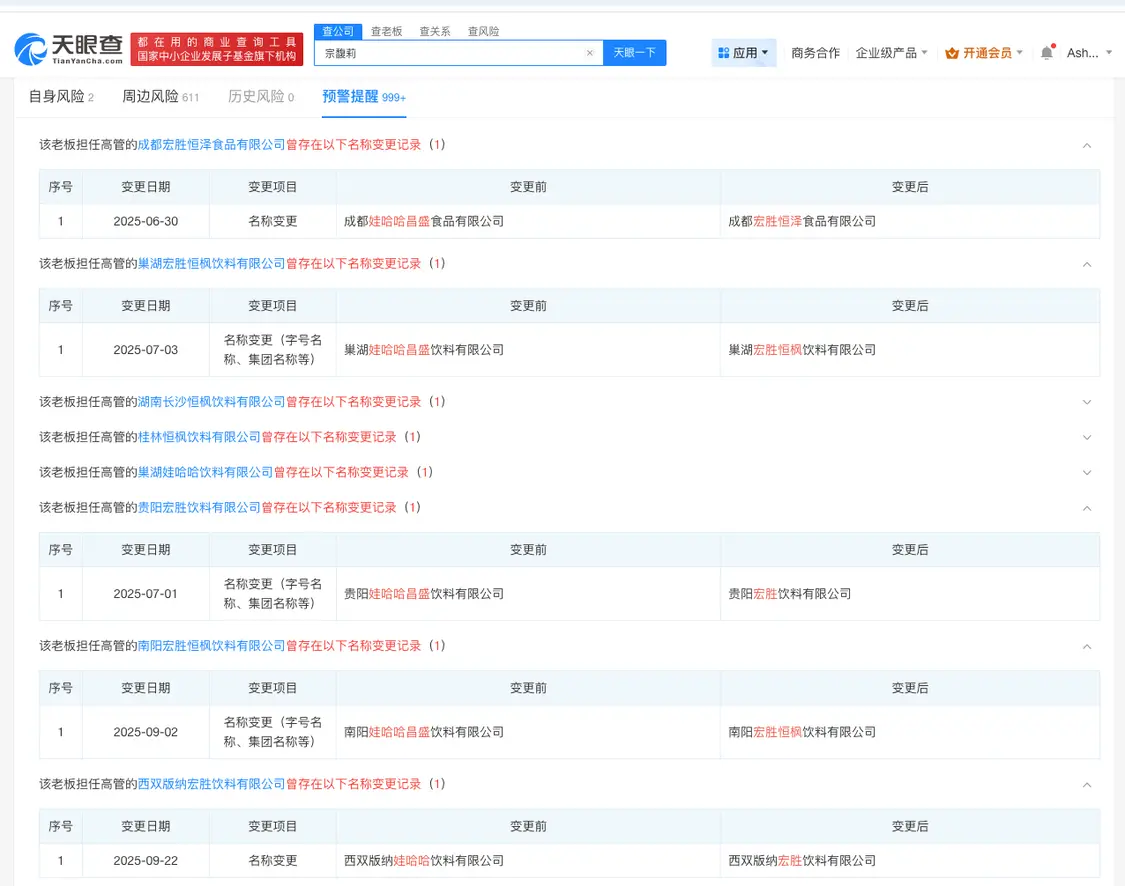The height and width of the screenshot is (886, 1125).
Task: Open the notification bell
Action: point(1047,52)
